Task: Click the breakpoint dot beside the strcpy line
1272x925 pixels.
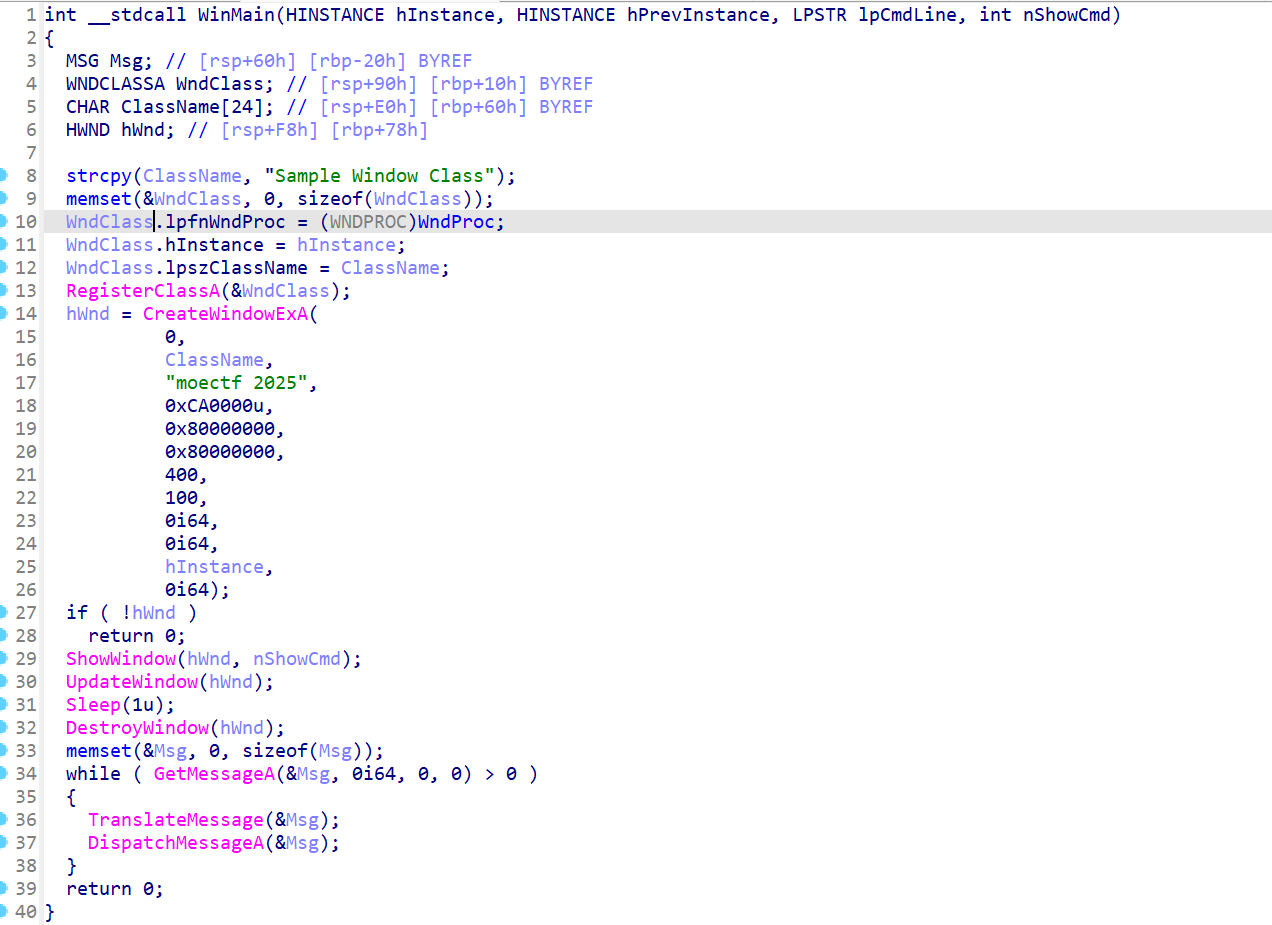Action: pos(4,176)
